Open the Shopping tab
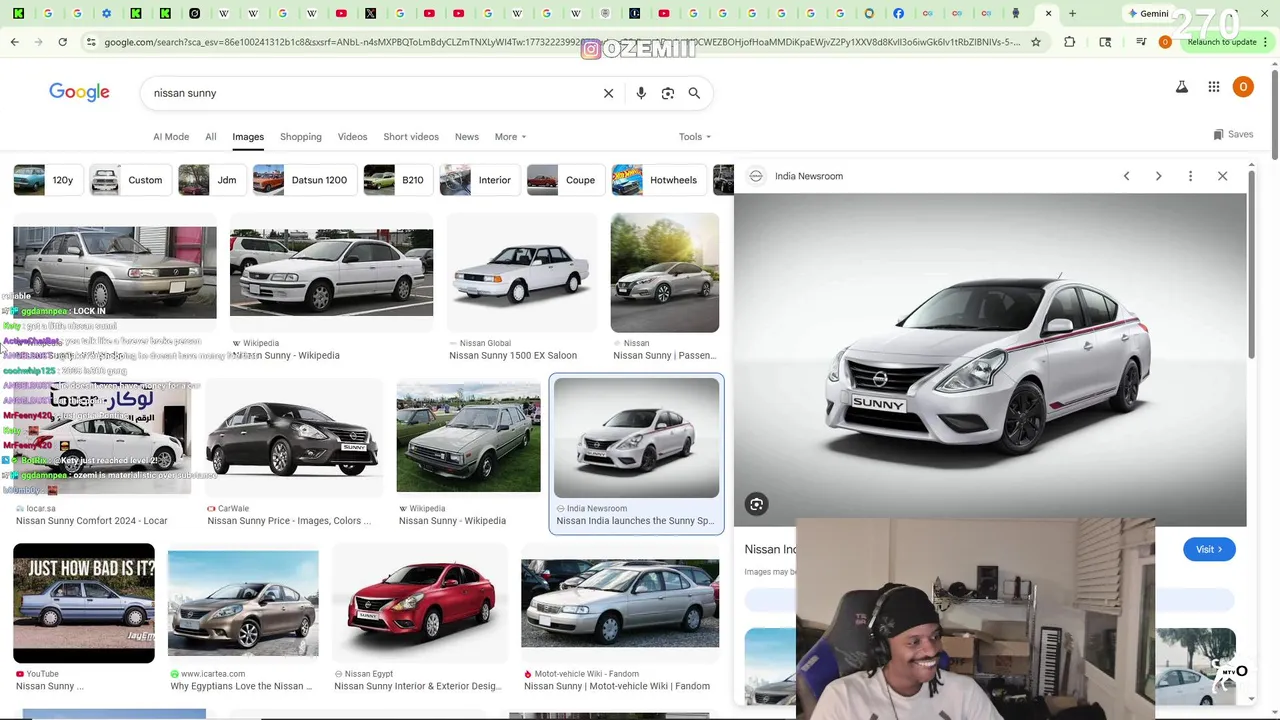The width and height of the screenshot is (1280, 720). tap(301, 137)
